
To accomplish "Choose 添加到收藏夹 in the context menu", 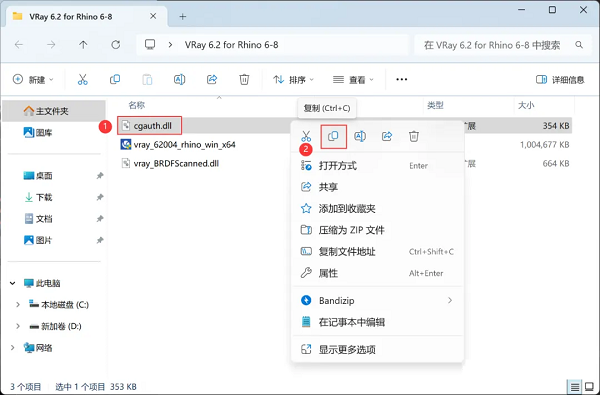I will point(378,209).
